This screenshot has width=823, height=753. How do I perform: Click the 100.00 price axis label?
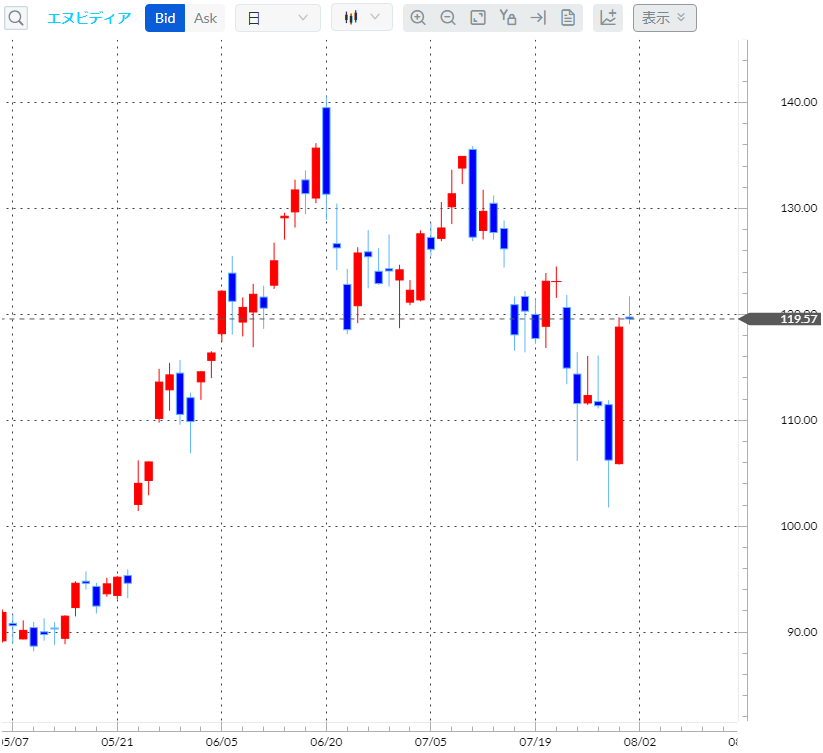(798, 526)
